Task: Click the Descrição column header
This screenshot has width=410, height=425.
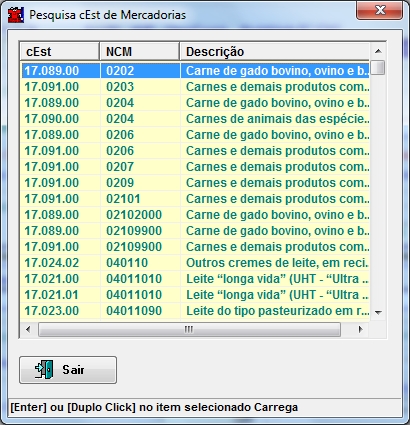Action: pyautogui.click(x=275, y=52)
